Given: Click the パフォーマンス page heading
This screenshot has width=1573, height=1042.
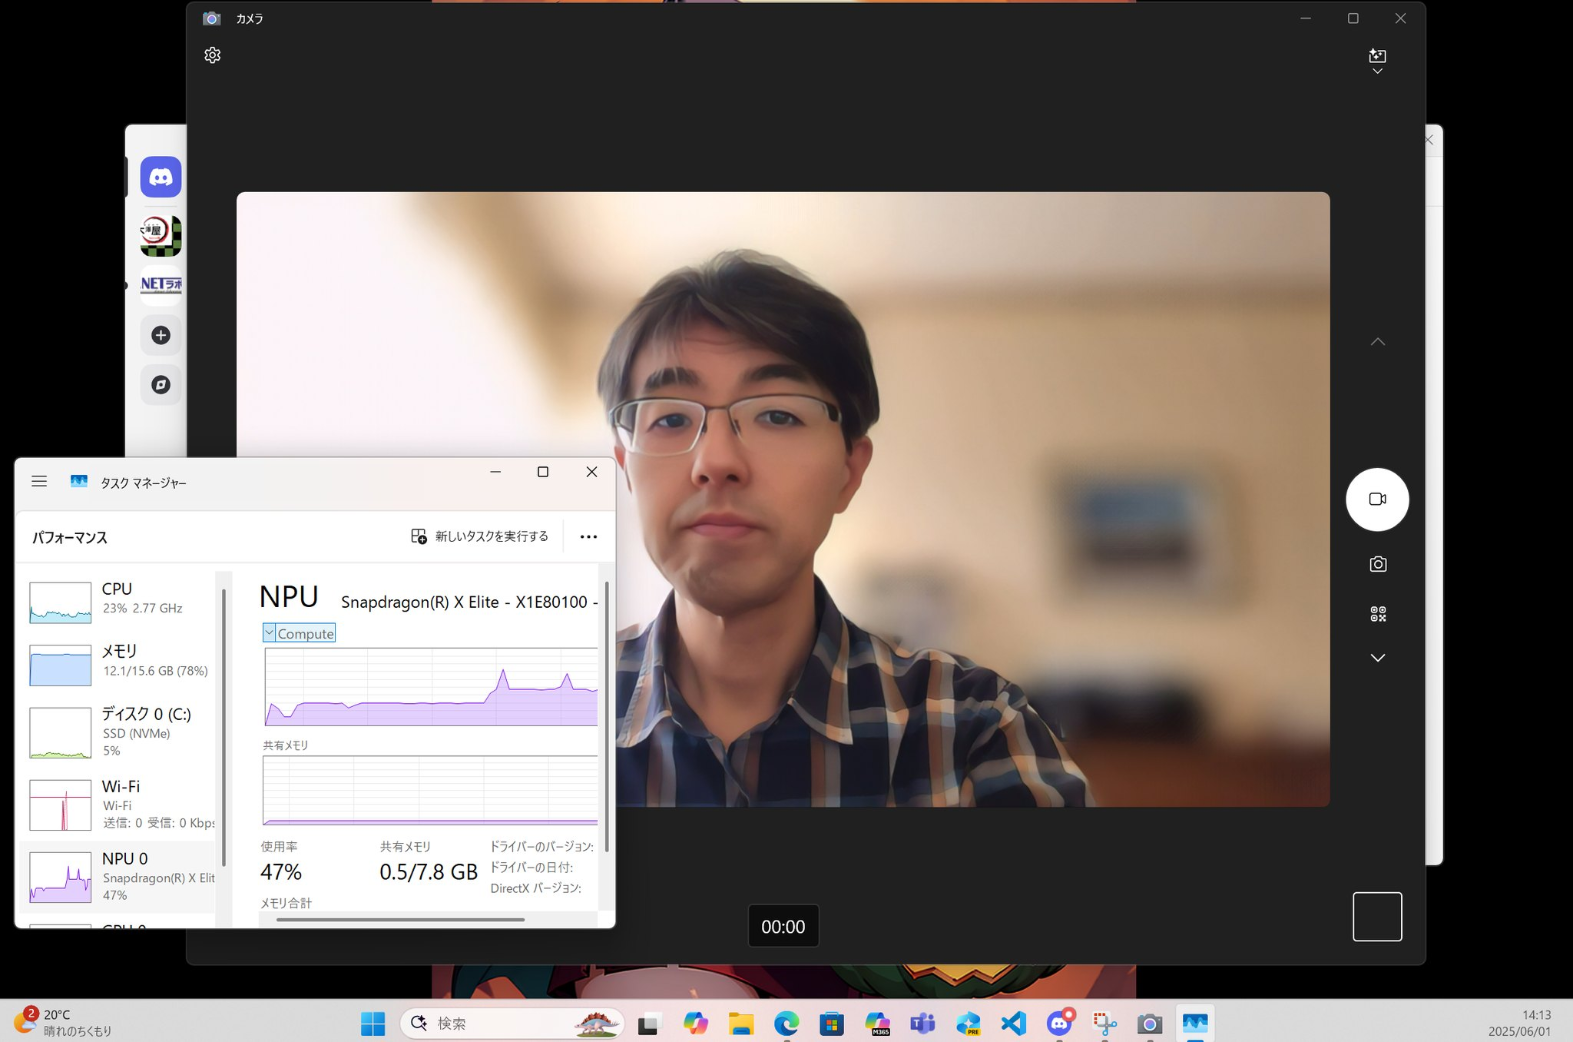Looking at the screenshot, I should (69, 538).
